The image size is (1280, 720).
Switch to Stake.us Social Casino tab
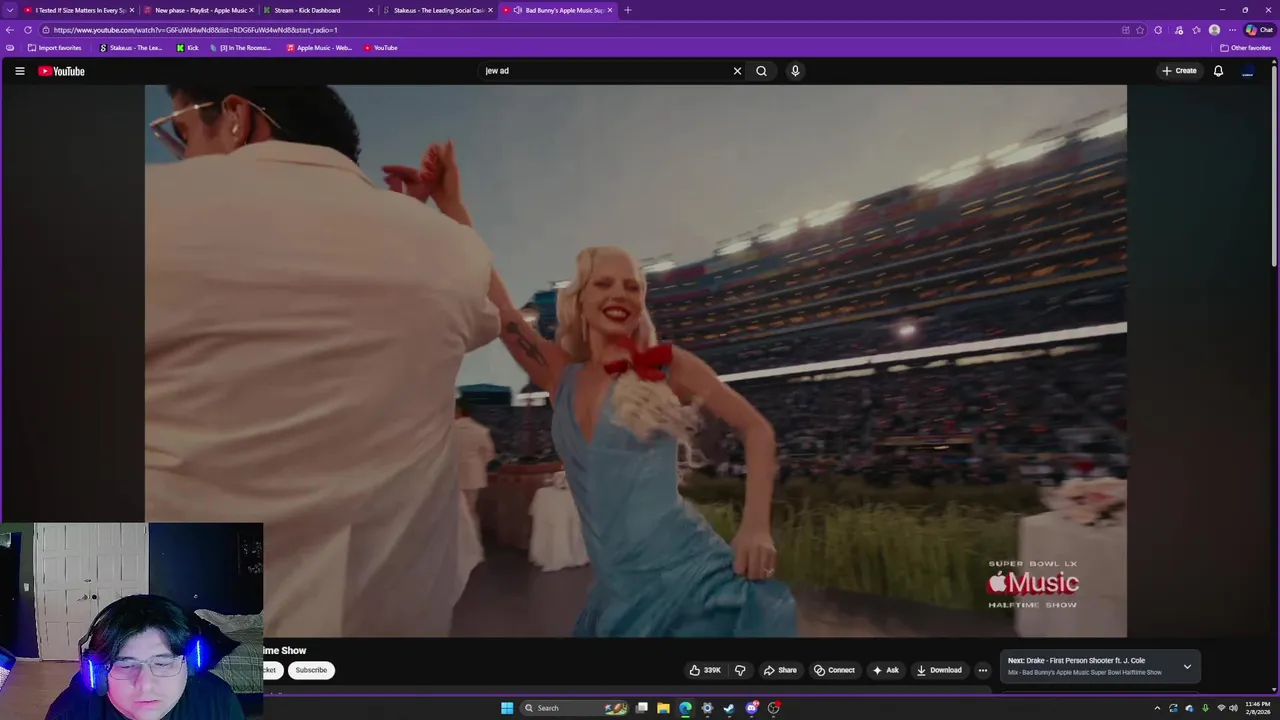click(438, 10)
